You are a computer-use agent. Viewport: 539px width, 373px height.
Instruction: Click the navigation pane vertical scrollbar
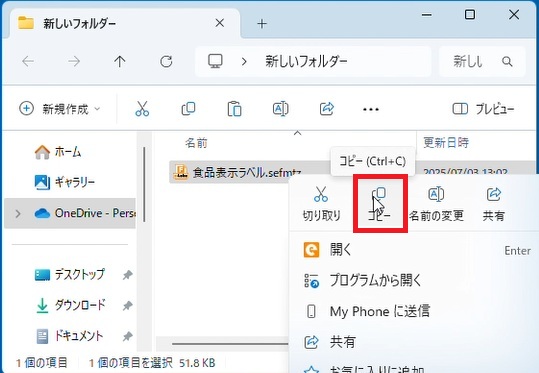(144, 184)
